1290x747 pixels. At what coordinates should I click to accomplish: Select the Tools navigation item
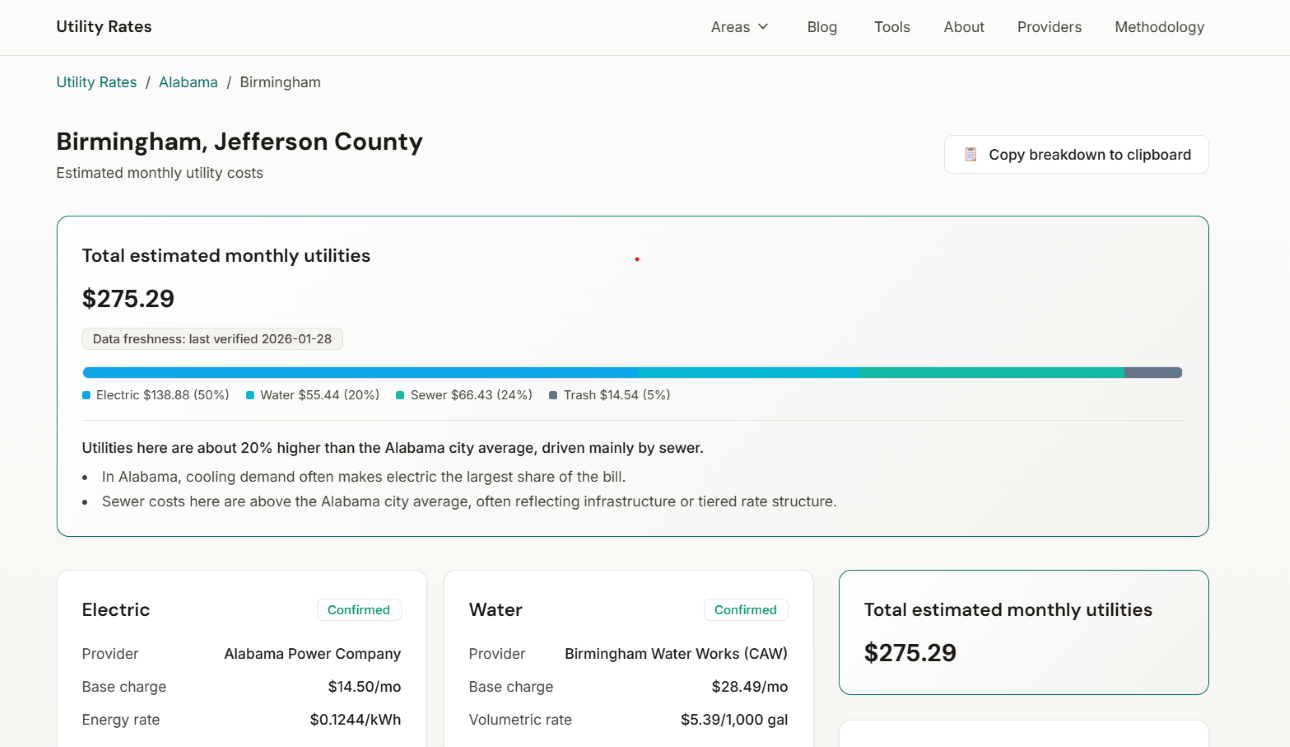click(x=891, y=27)
